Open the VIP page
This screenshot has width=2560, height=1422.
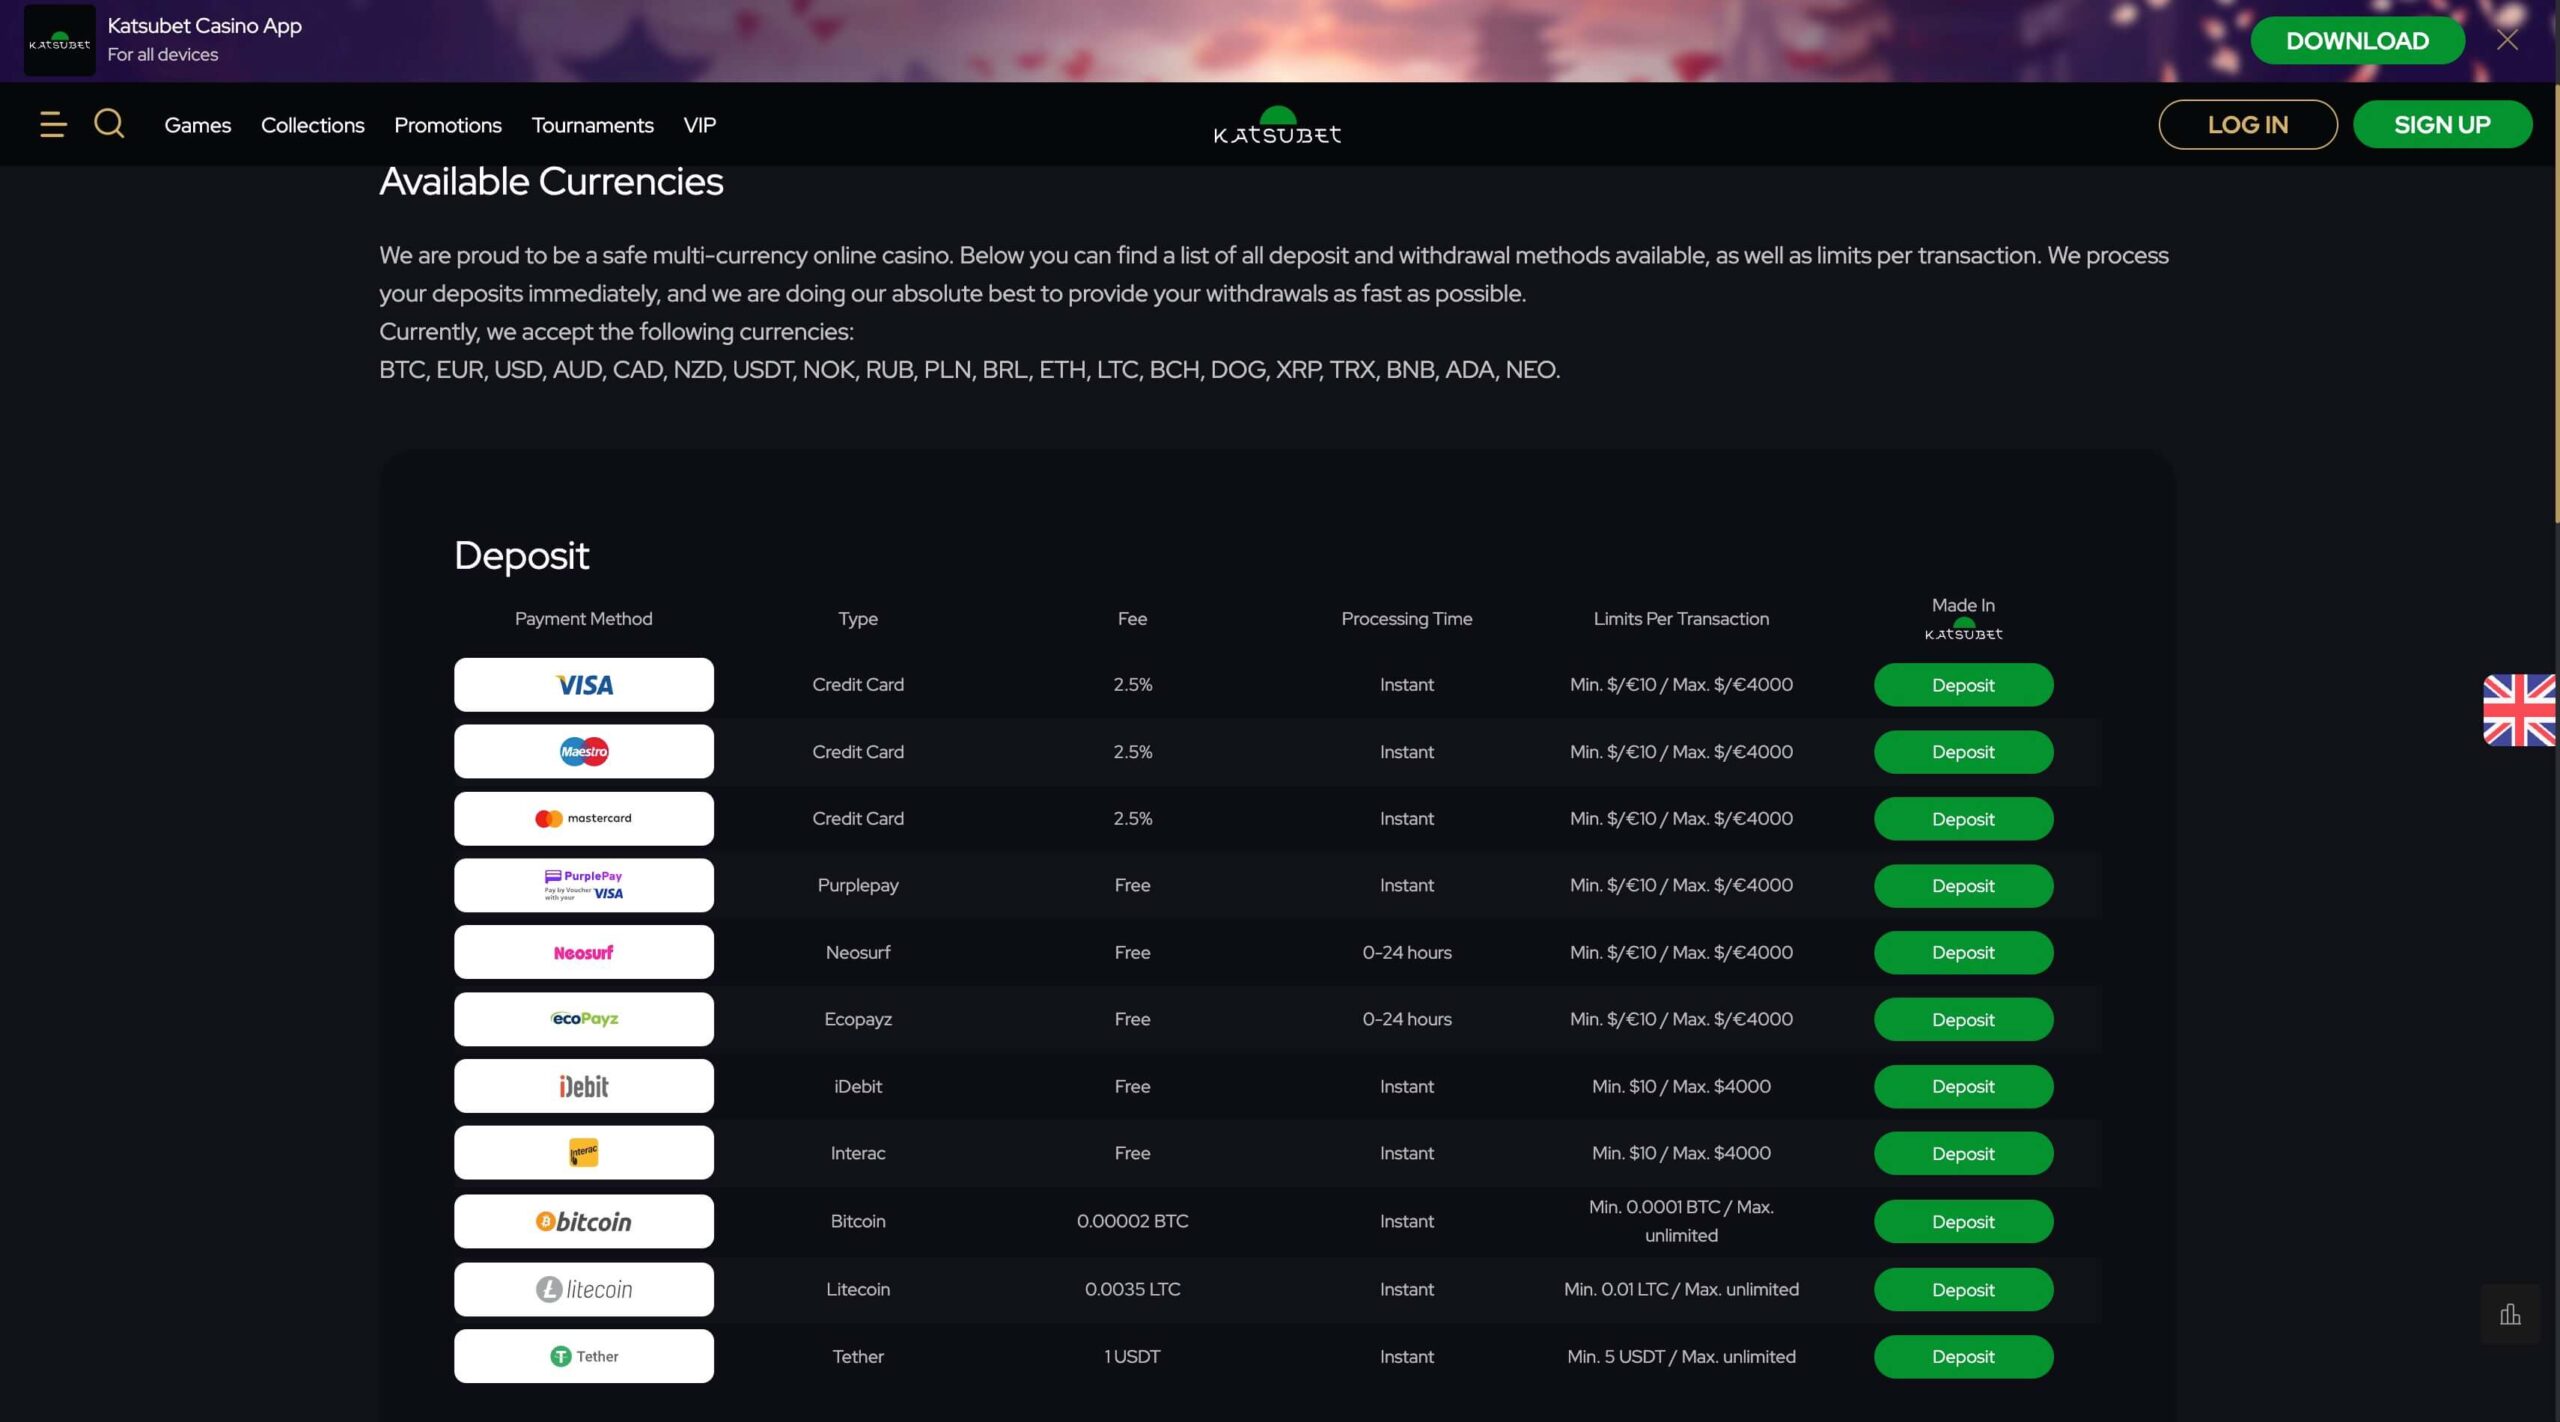pyautogui.click(x=700, y=125)
